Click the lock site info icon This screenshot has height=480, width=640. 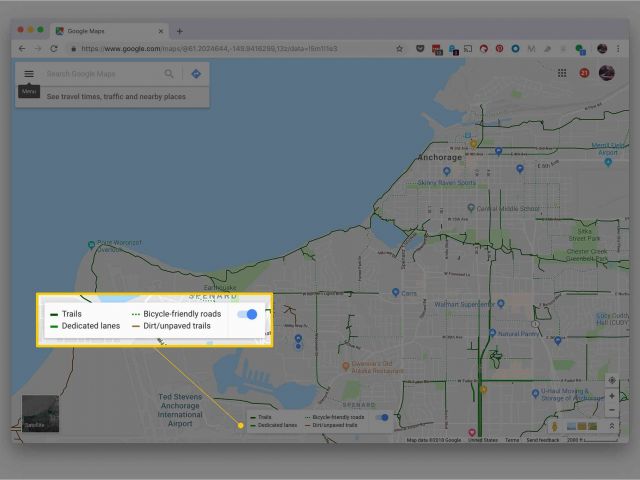(x=74, y=49)
